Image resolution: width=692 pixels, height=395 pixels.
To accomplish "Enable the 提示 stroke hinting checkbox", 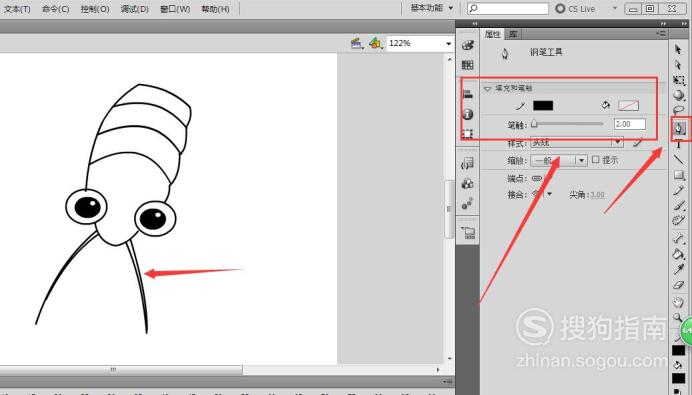I will click(595, 160).
